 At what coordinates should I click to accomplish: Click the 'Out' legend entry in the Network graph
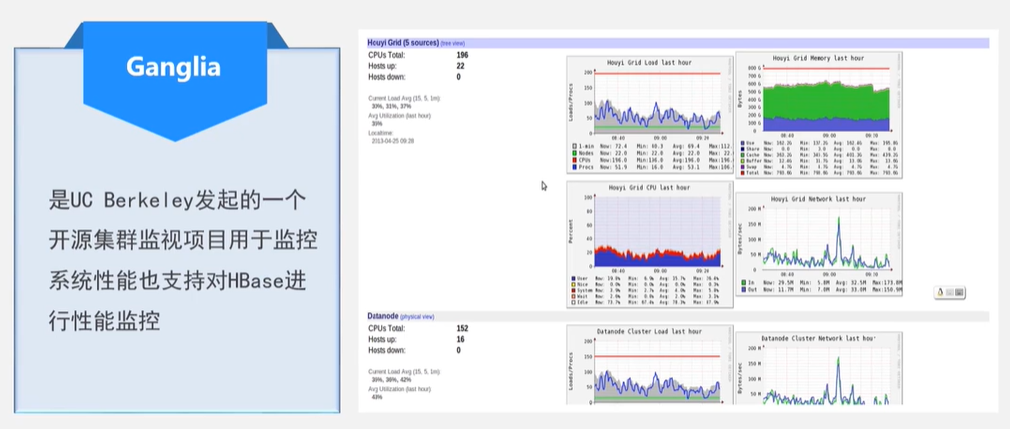tap(748, 290)
